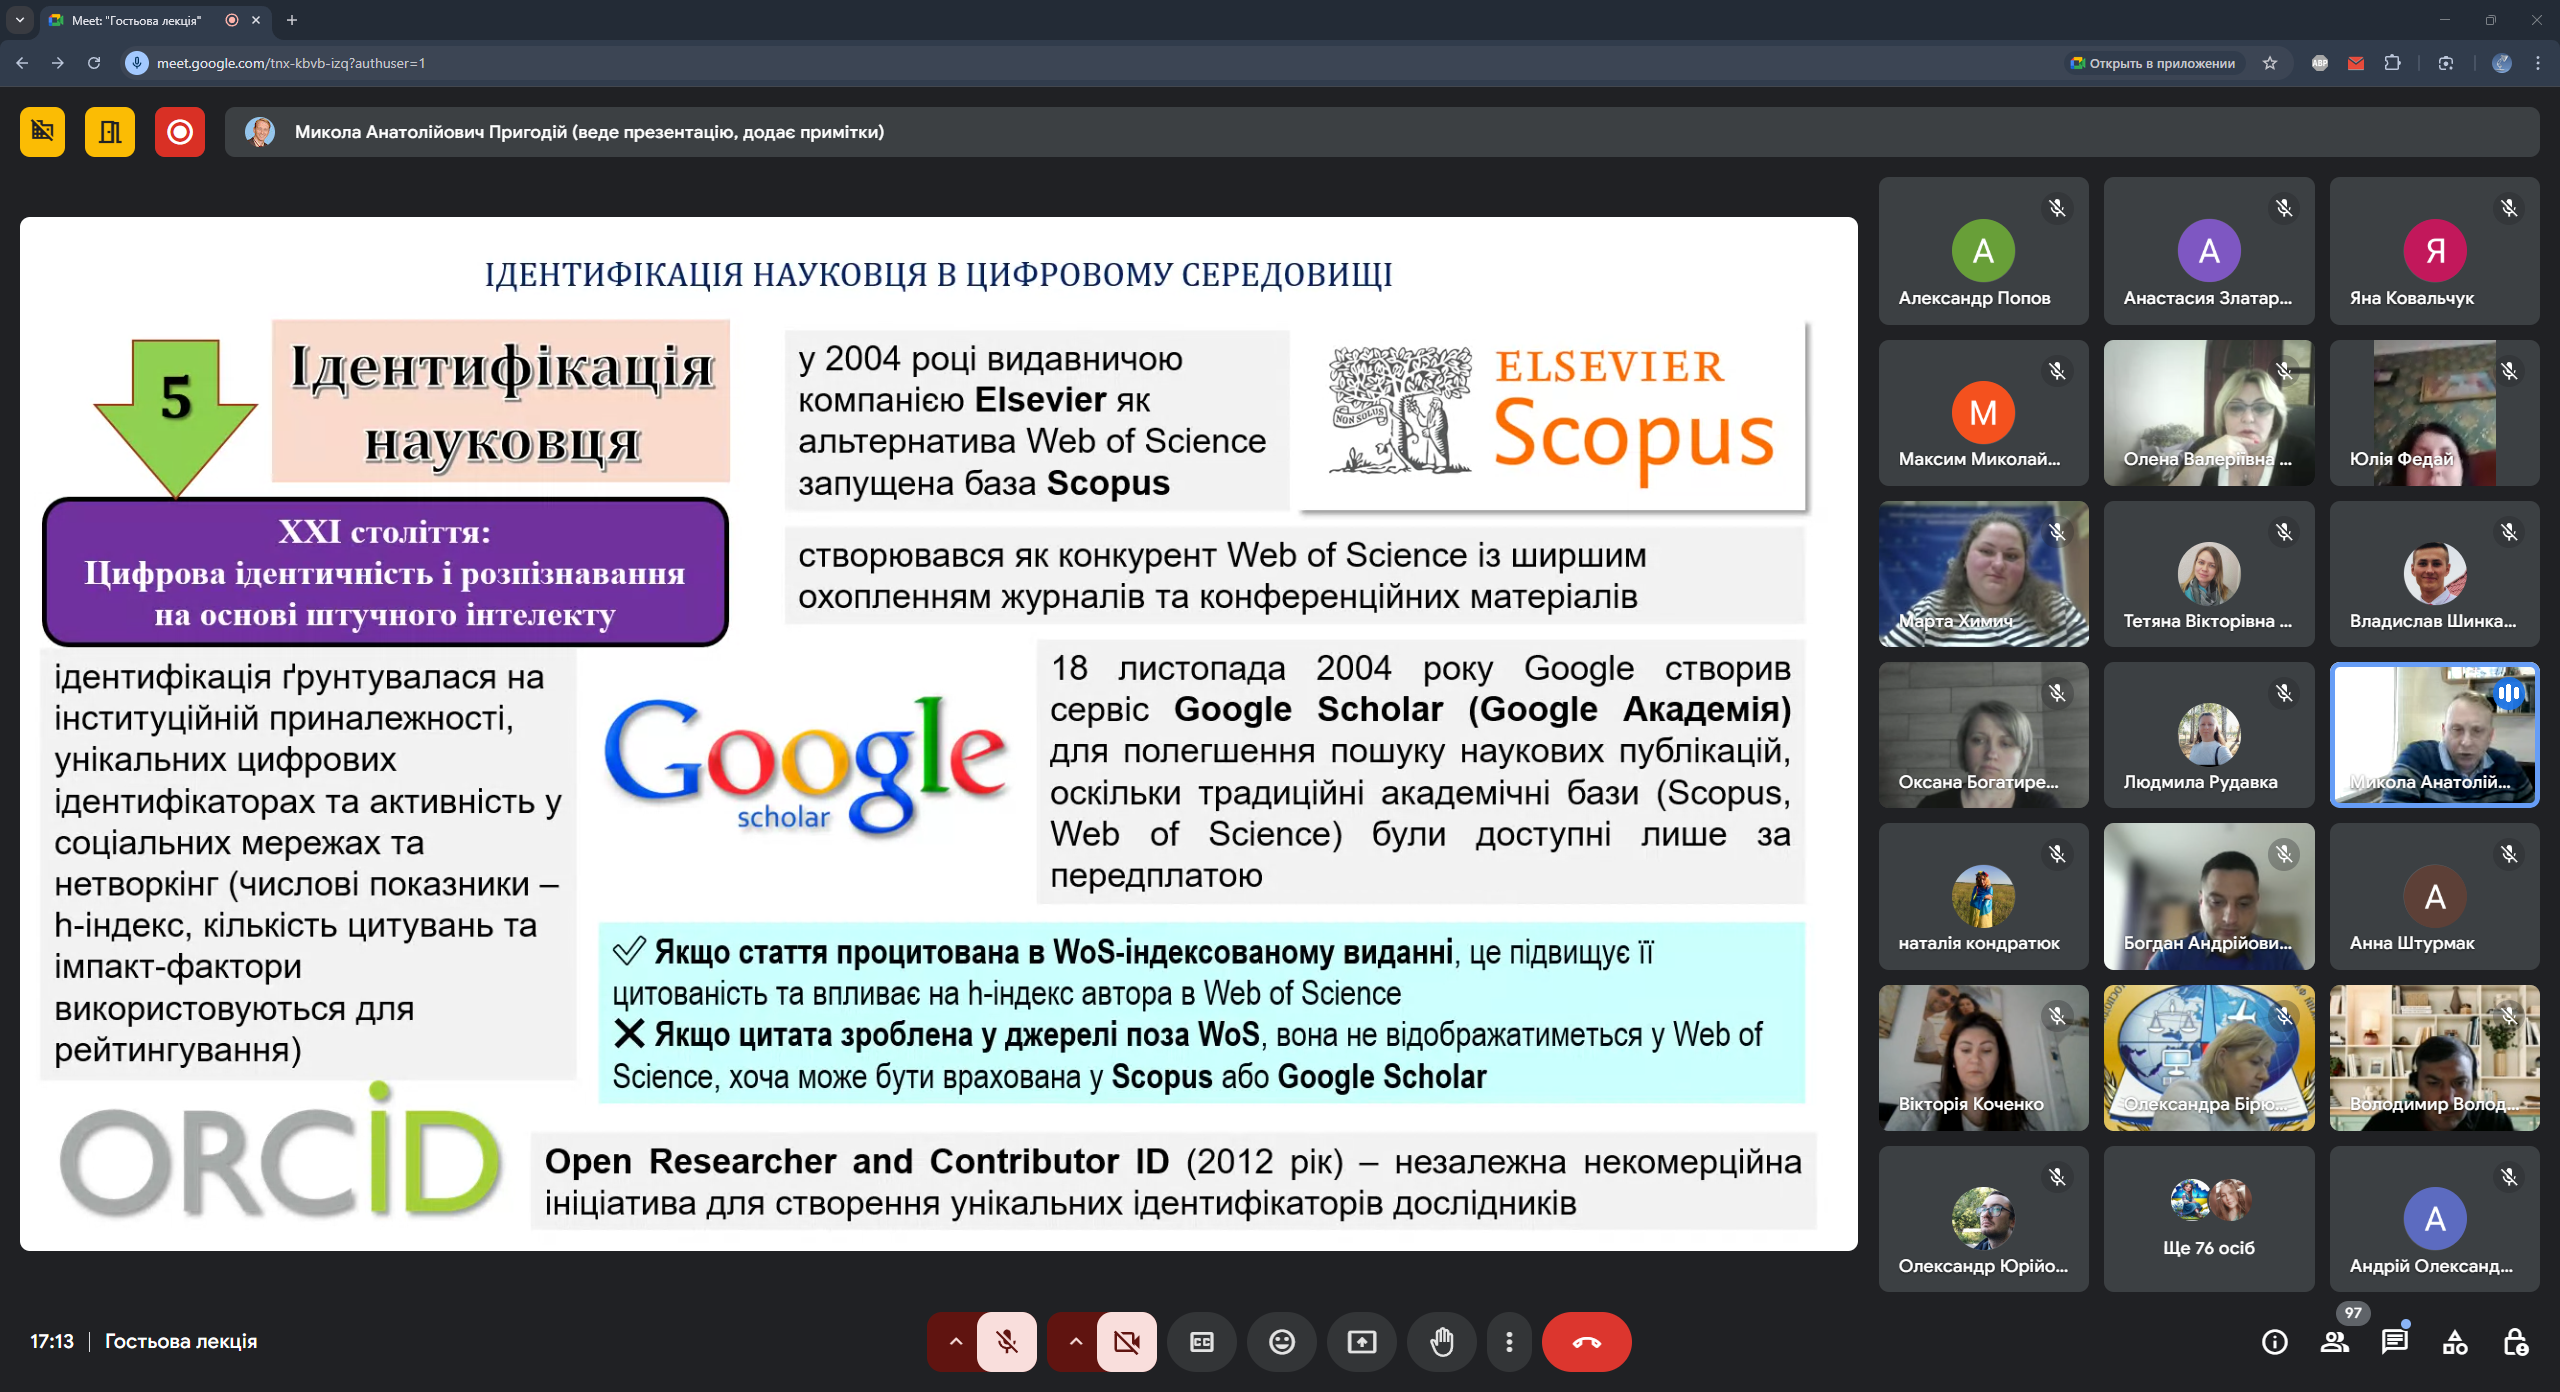
Task: Select Володимир Волод... video tile
Action: click(2435, 1058)
